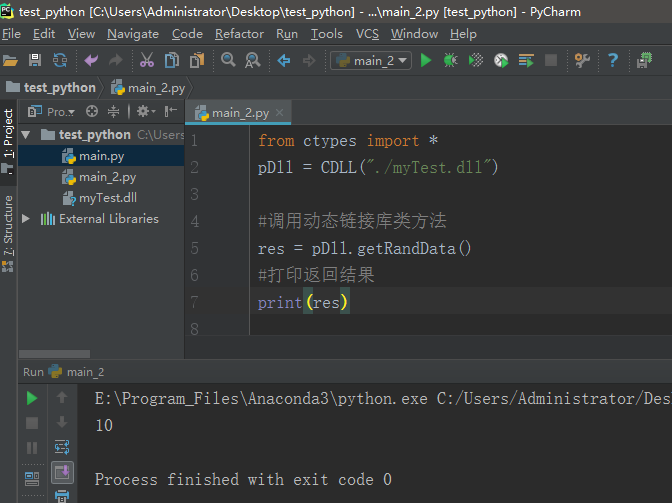Open Help question mark icon
Screen dimensions: 672x503
coord(613,60)
